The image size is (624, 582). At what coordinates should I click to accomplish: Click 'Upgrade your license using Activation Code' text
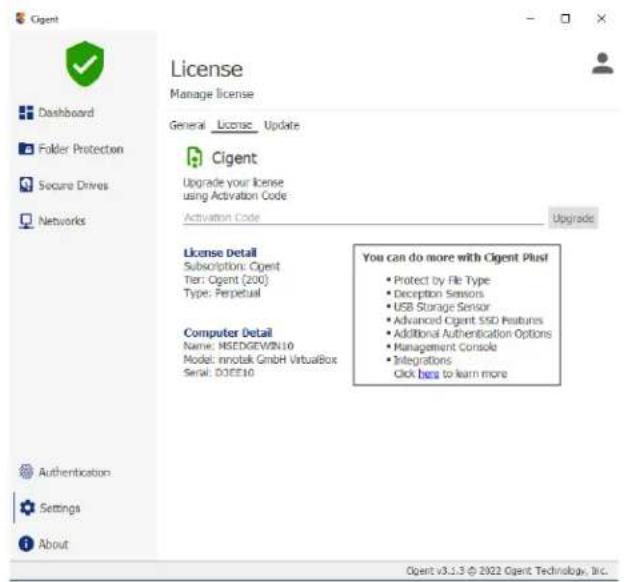coord(234,189)
